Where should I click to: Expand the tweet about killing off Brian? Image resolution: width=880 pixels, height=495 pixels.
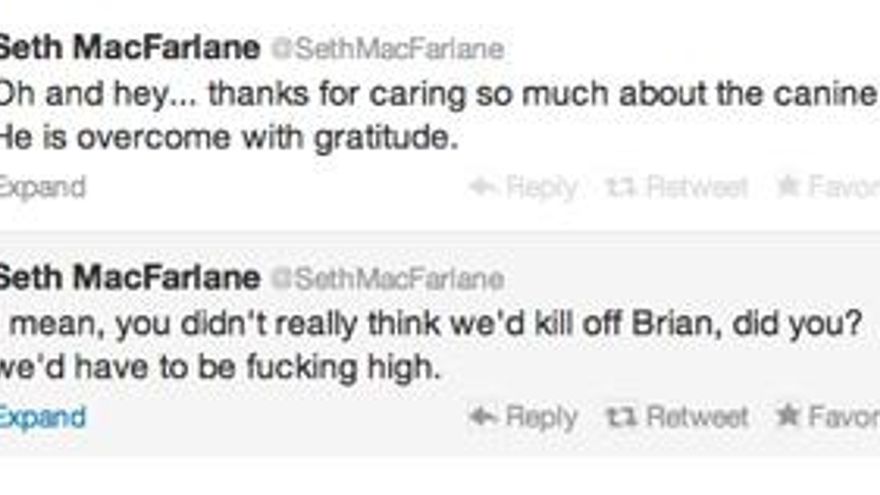[42, 416]
